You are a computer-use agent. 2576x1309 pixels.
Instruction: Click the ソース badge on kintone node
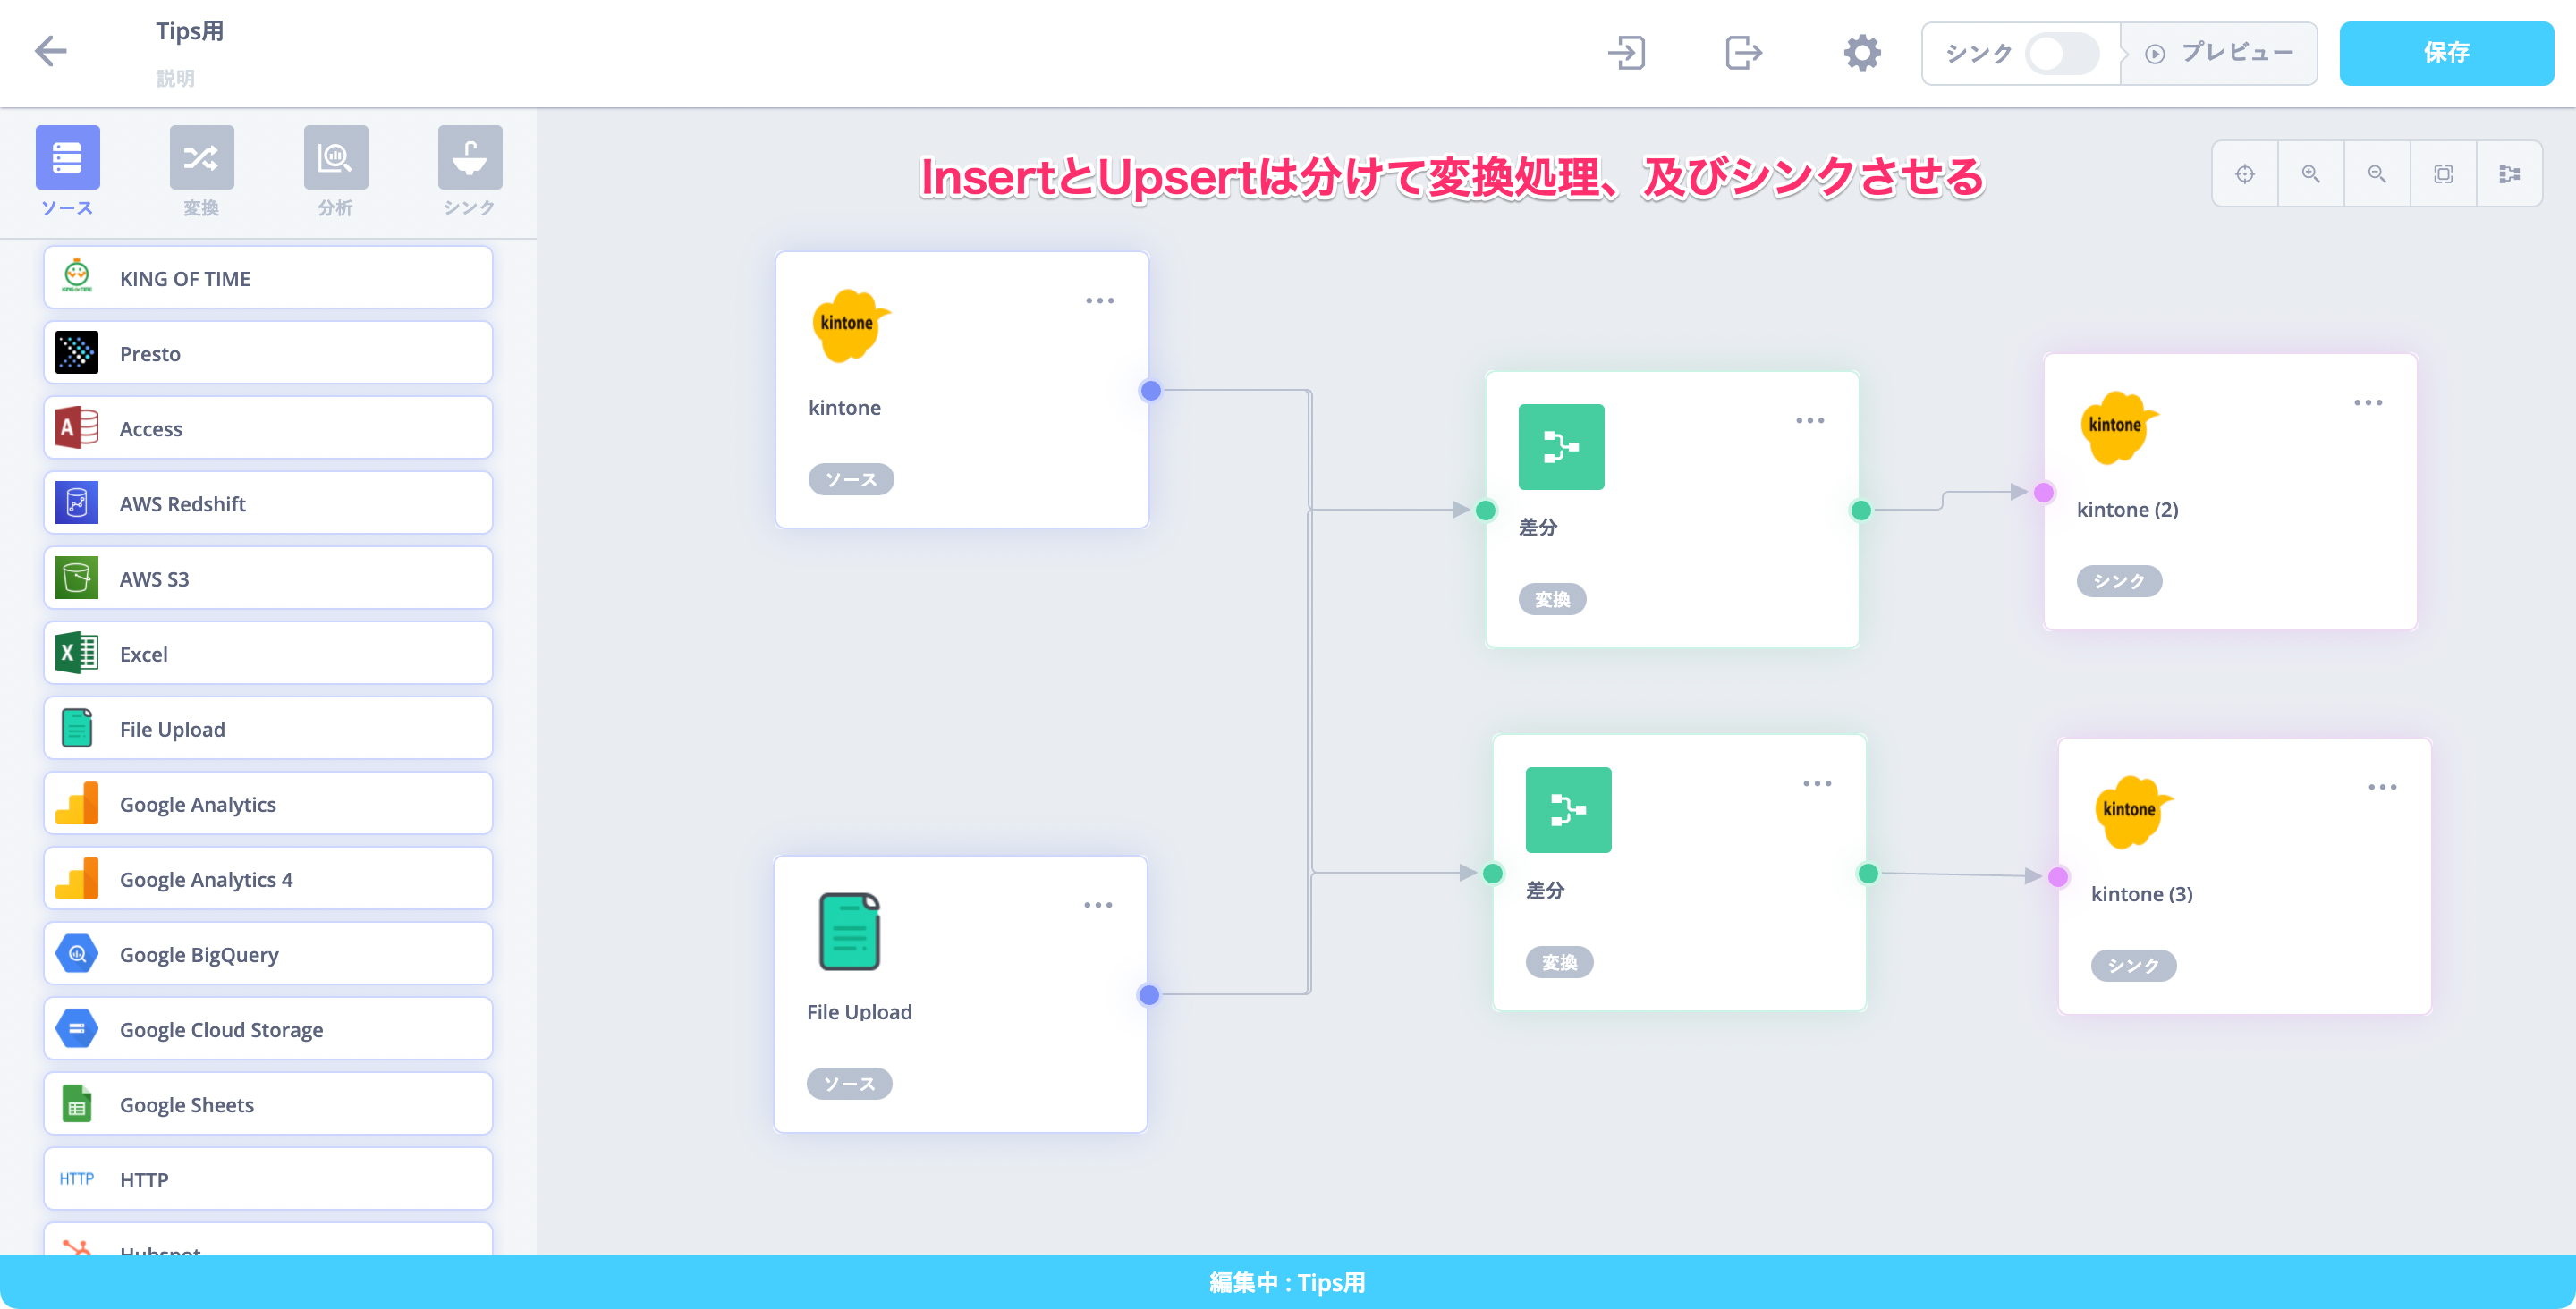[851, 479]
